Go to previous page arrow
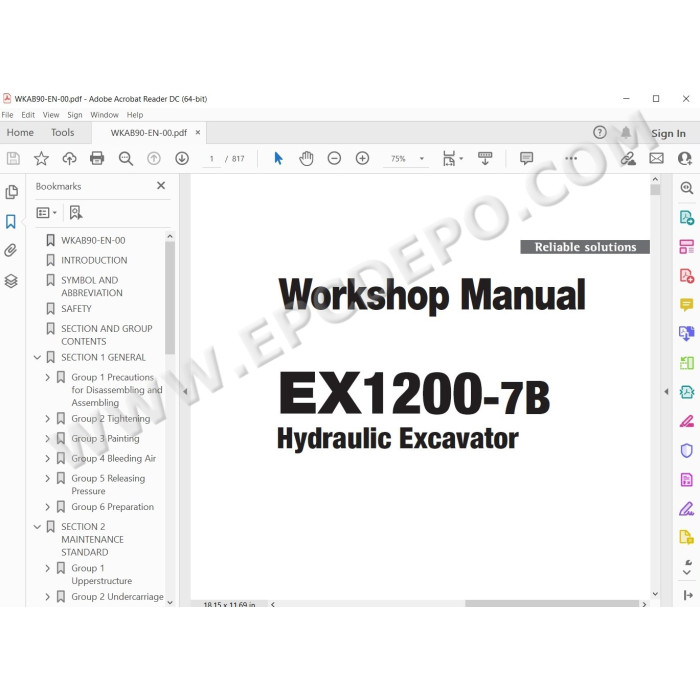Viewport: 700px width, 700px height. click(x=154, y=158)
